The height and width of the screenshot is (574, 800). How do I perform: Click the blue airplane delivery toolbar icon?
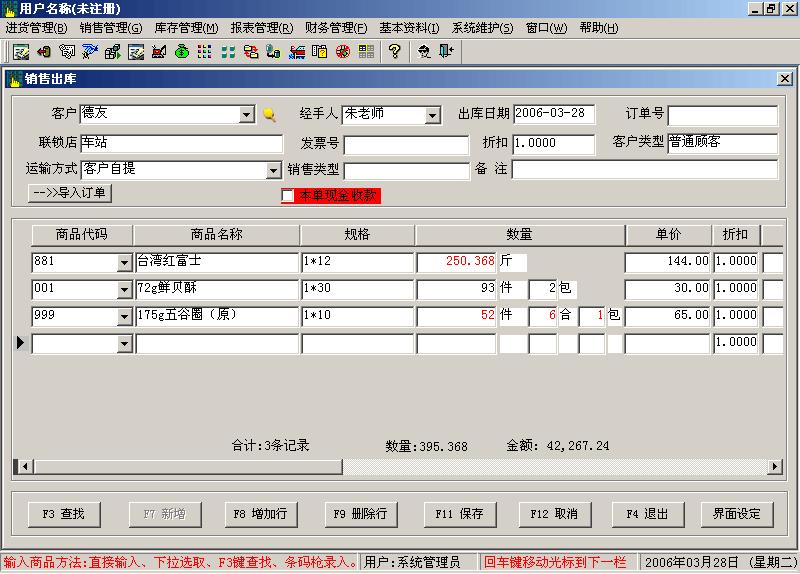tap(90, 52)
